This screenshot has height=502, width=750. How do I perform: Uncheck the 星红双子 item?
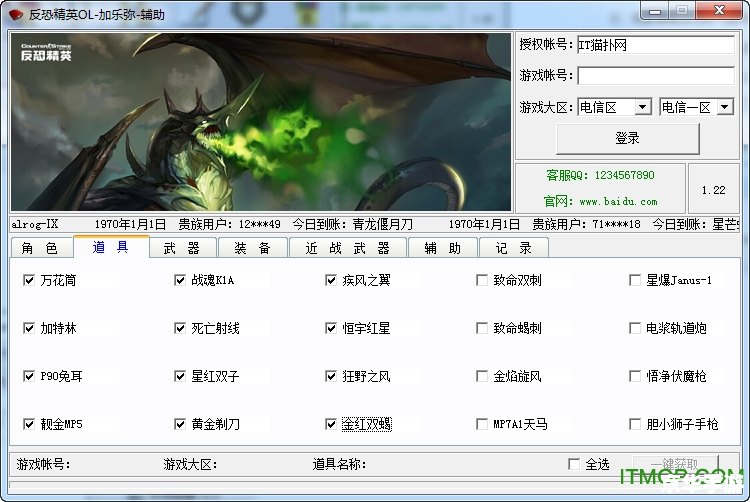[x=180, y=376]
